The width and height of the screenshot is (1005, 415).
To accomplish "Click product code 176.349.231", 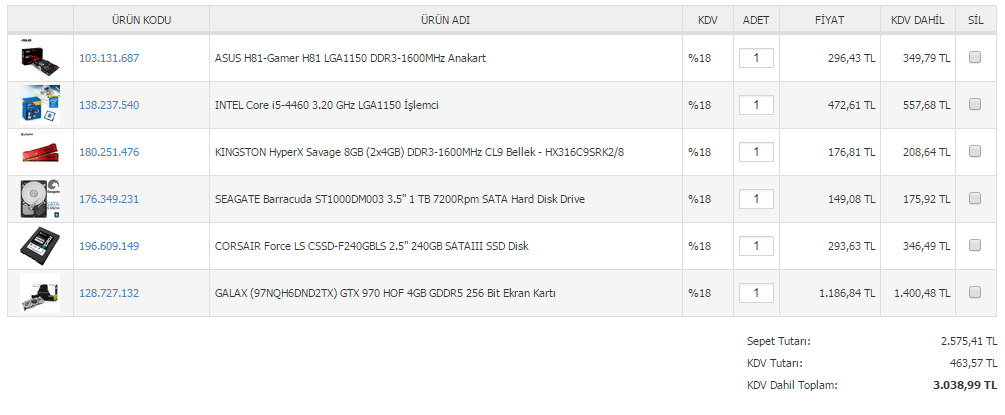I will click(x=109, y=199).
